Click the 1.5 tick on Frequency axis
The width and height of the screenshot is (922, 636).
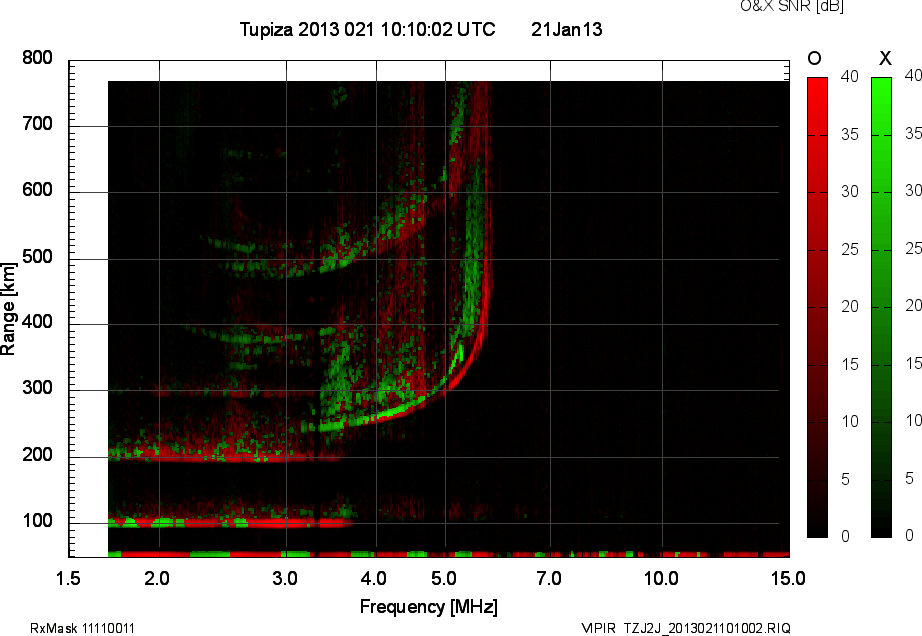[68, 578]
